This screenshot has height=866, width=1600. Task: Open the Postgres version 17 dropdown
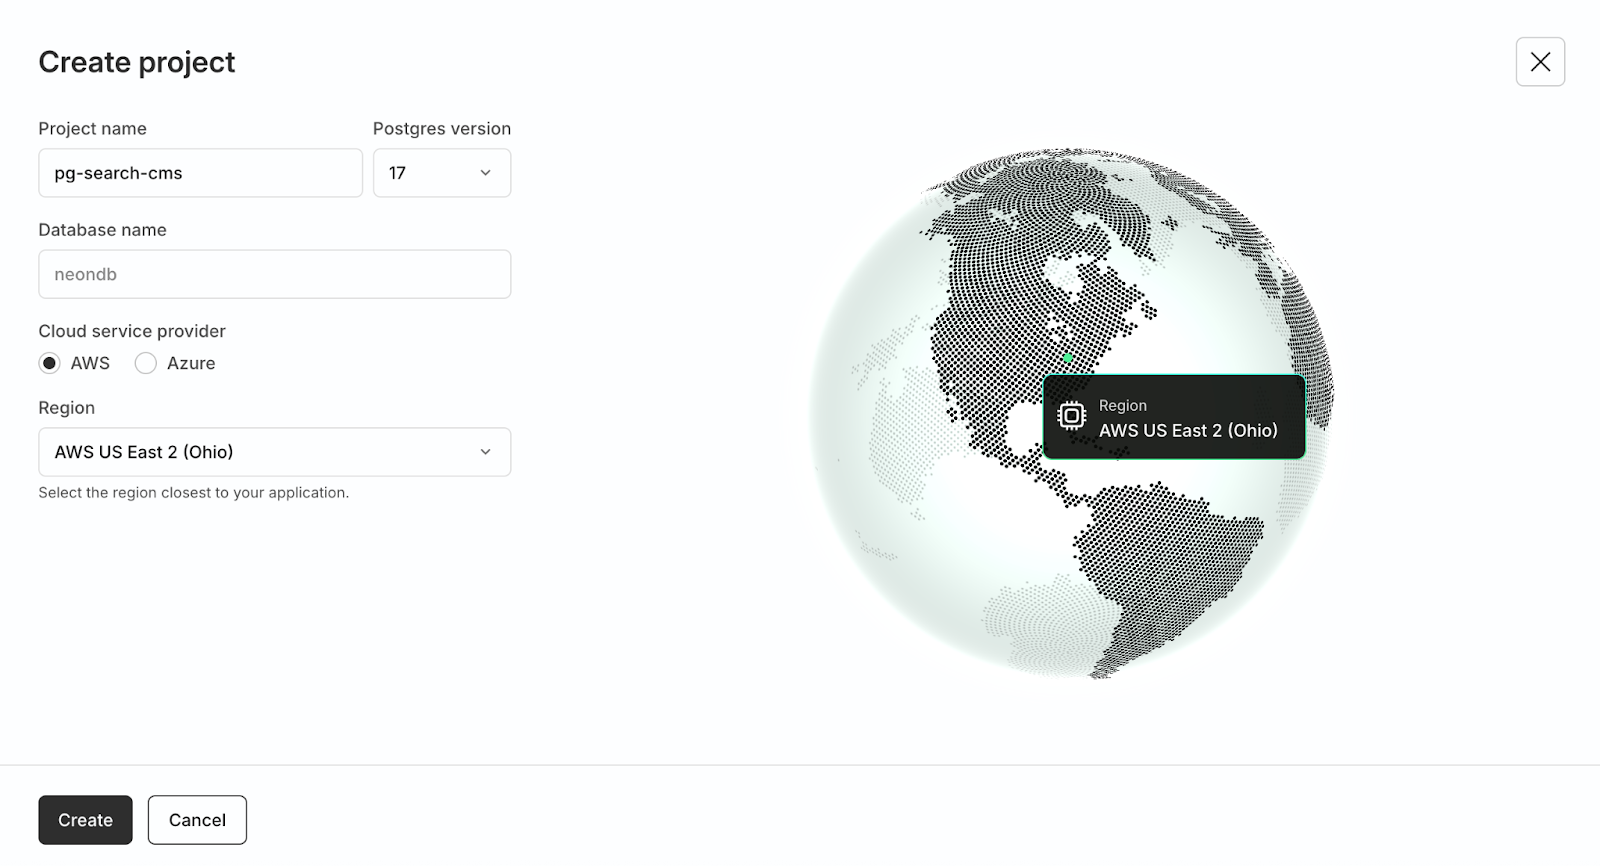442,173
